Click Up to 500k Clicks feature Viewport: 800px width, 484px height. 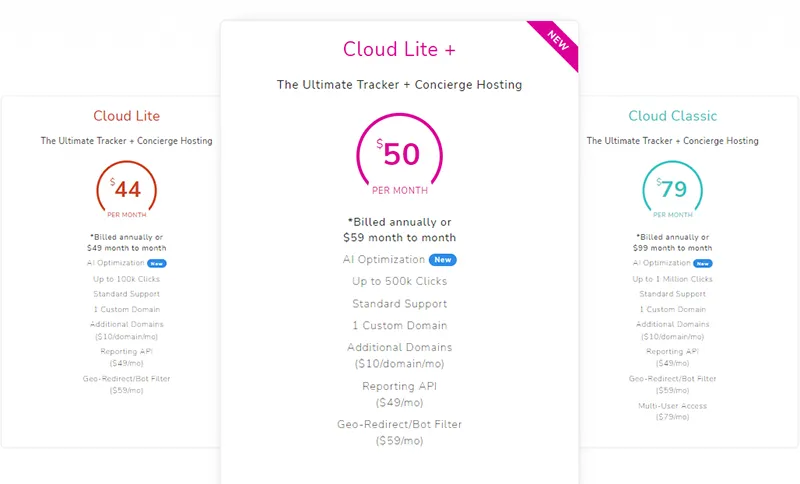point(400,282)
